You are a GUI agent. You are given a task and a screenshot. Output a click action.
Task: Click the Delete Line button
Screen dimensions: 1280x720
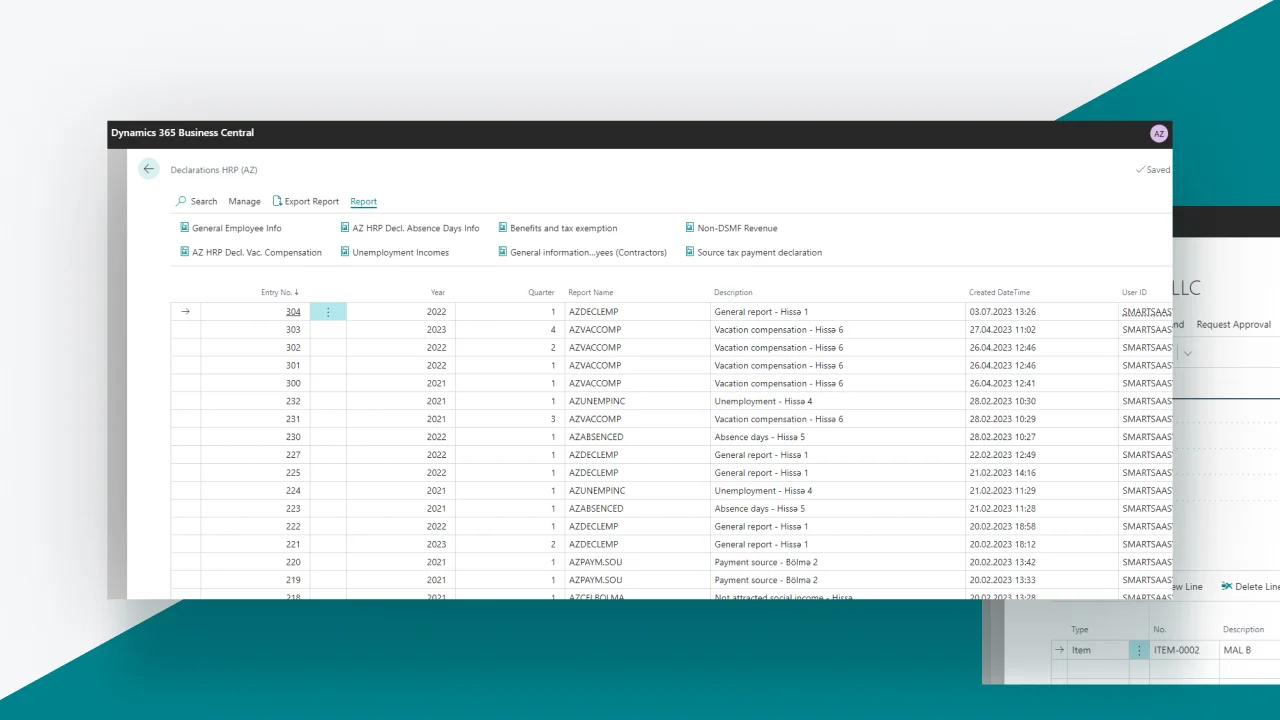[1249, 586]
